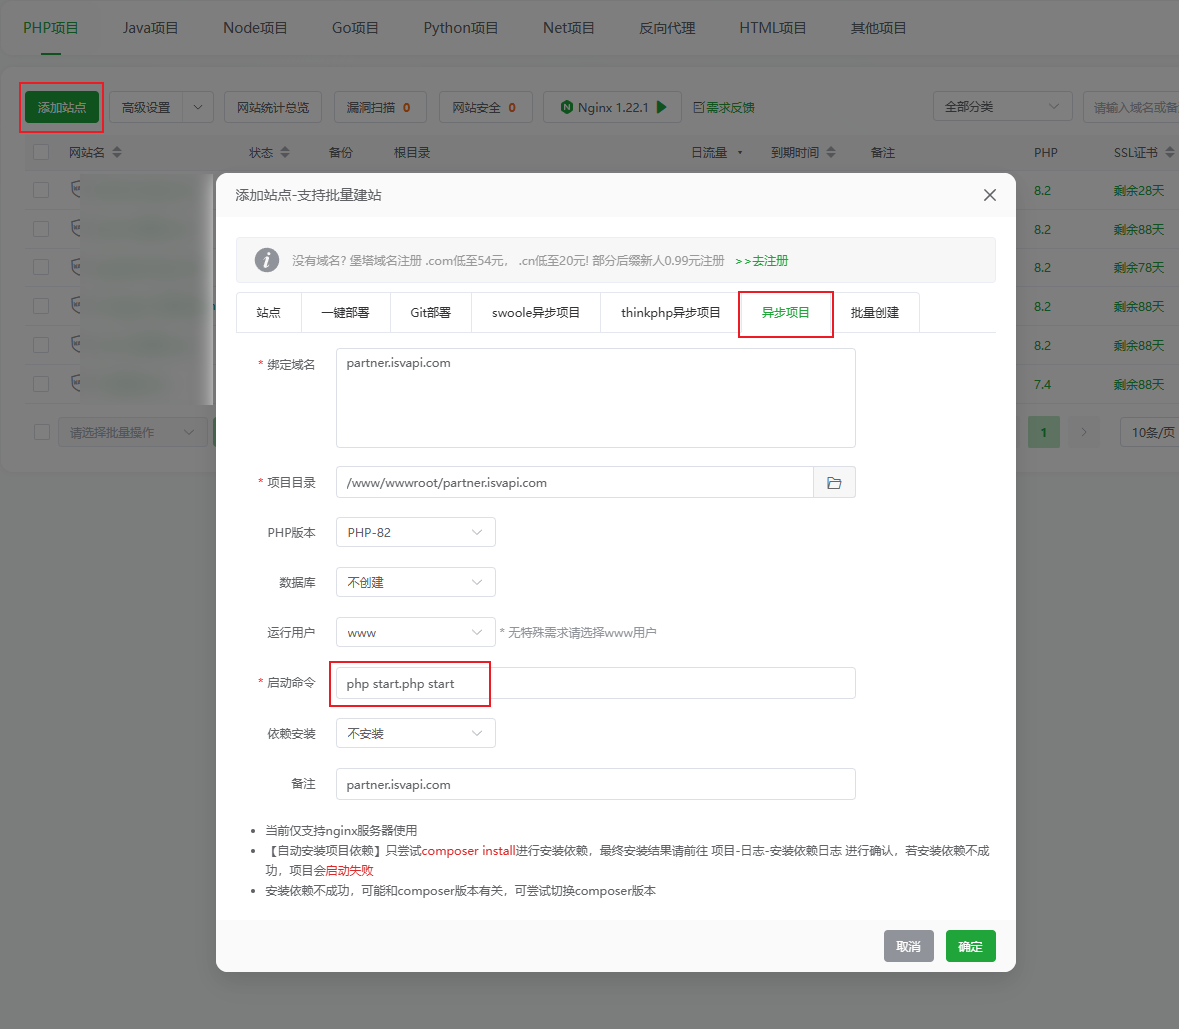Open the 运行用户 dropdown showing www

tap(415, 633)
